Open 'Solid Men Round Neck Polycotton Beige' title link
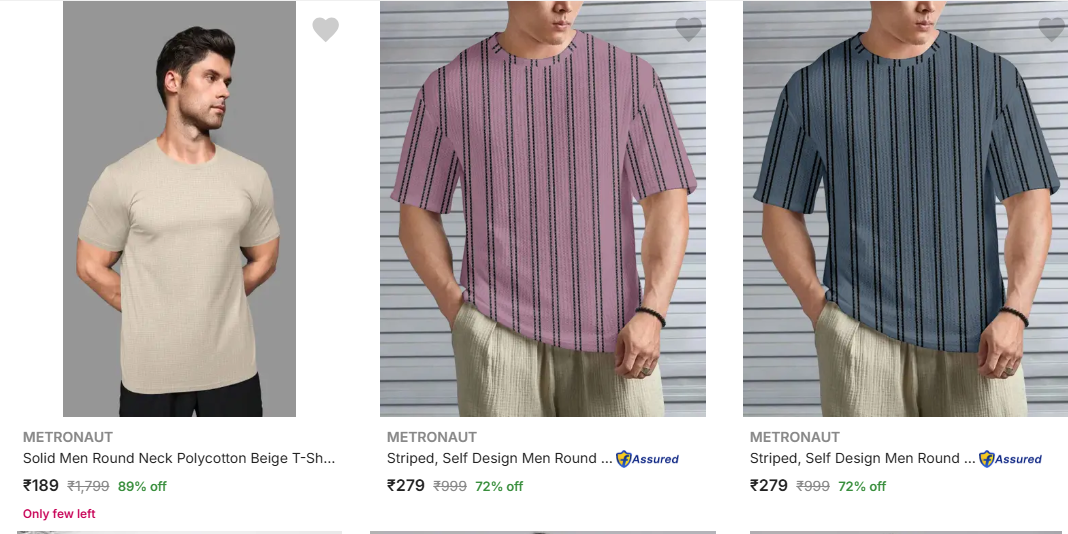The width and height of the screenshot is (1068, 534). pos(179,458)
